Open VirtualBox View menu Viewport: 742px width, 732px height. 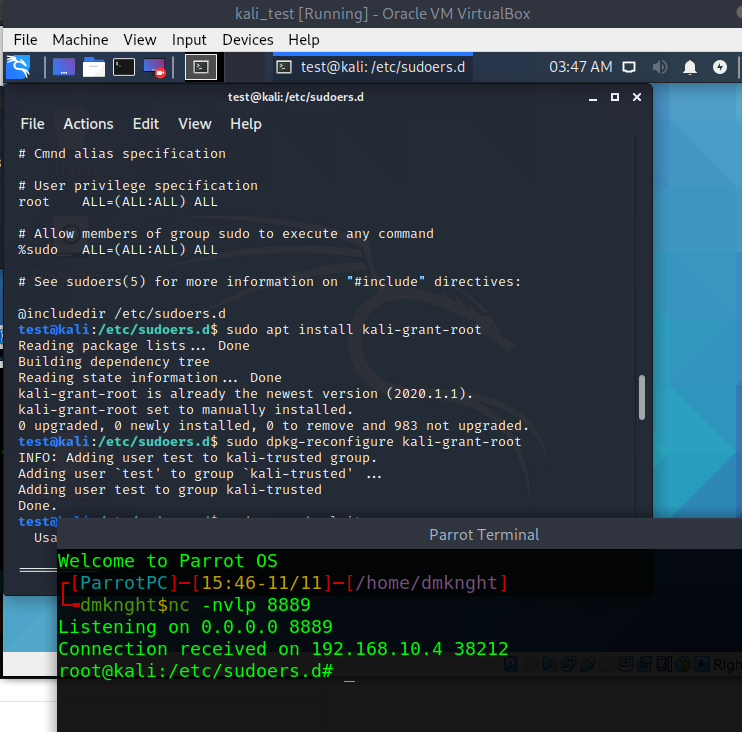point(140,40)
